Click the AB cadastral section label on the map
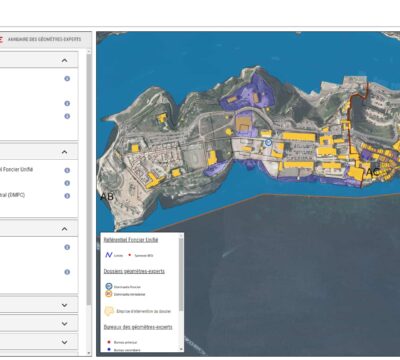This screenshot has height=360, width=400. click(x=107, y=197)
